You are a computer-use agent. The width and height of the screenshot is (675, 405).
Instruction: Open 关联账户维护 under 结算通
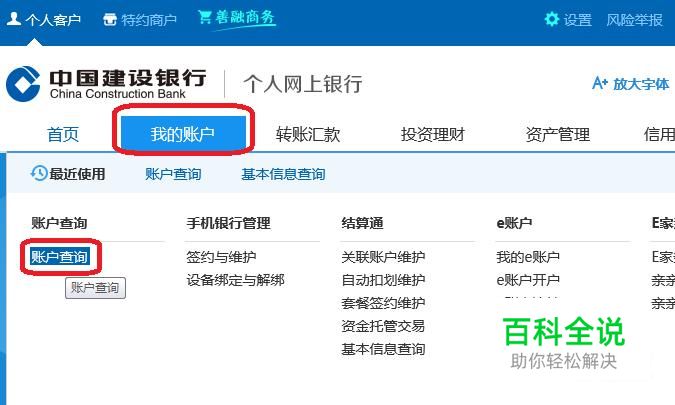tap(383, 257)
